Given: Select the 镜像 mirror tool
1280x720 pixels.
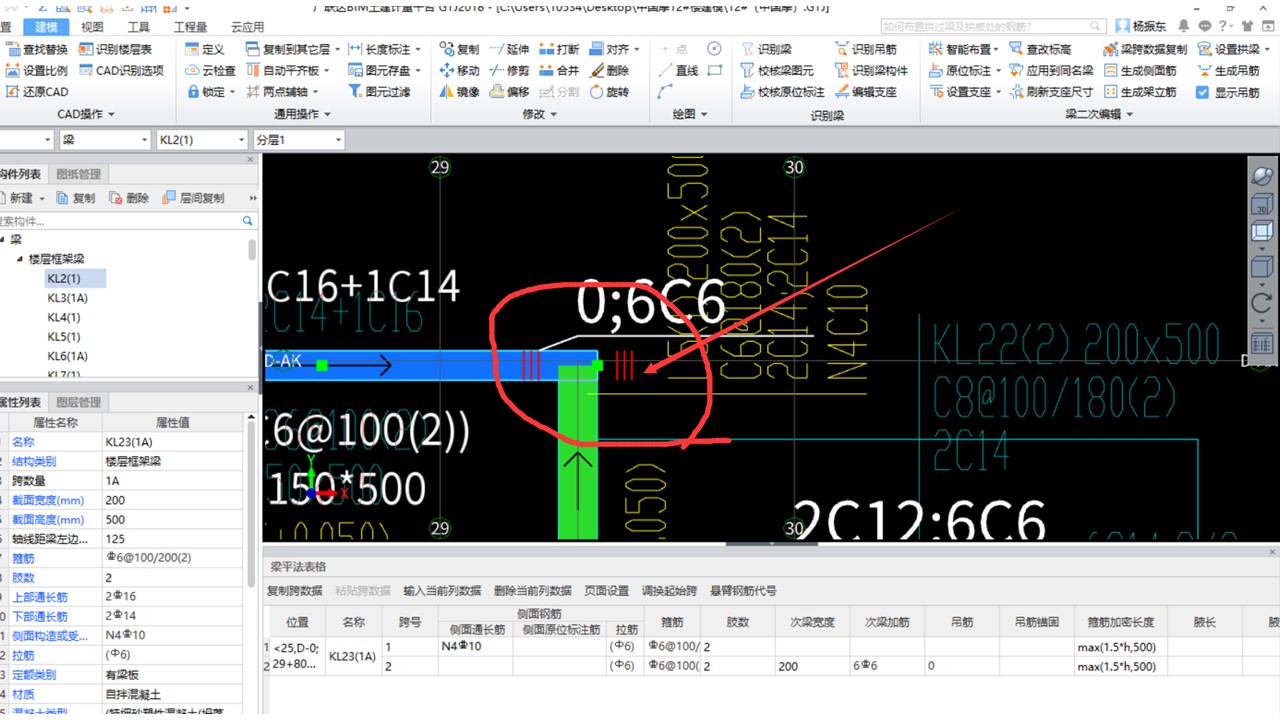Looking at the screenshot, I should point(459,91).
